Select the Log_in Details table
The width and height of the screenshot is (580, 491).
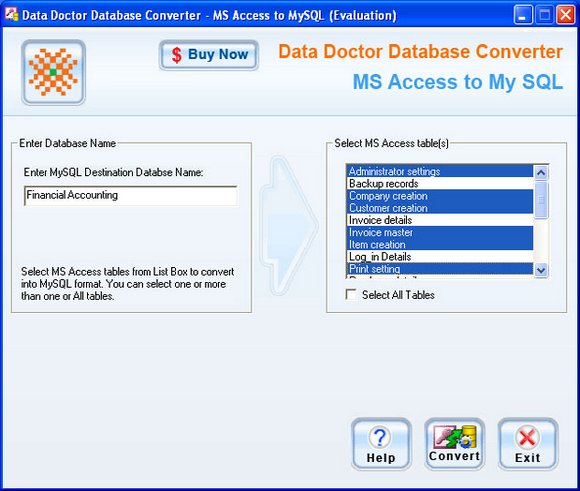[440, 257]
